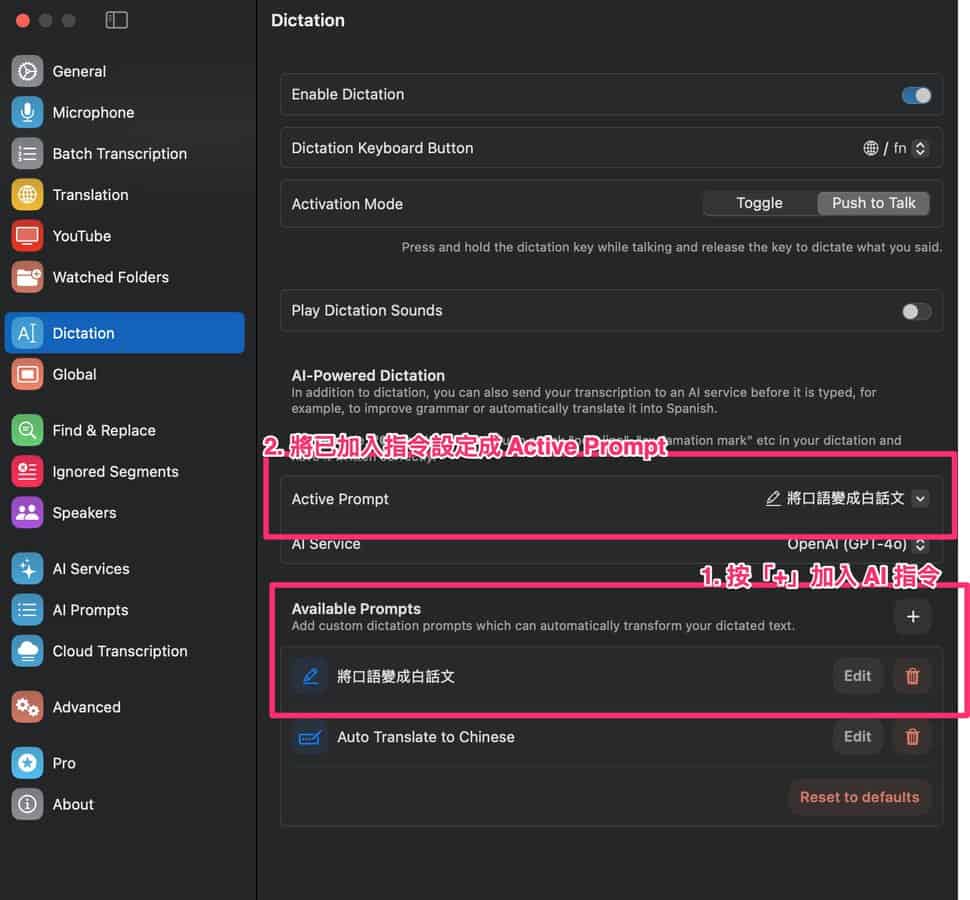
Task: Turn off the Enable Dictation switch
Action: coord(916,95)
